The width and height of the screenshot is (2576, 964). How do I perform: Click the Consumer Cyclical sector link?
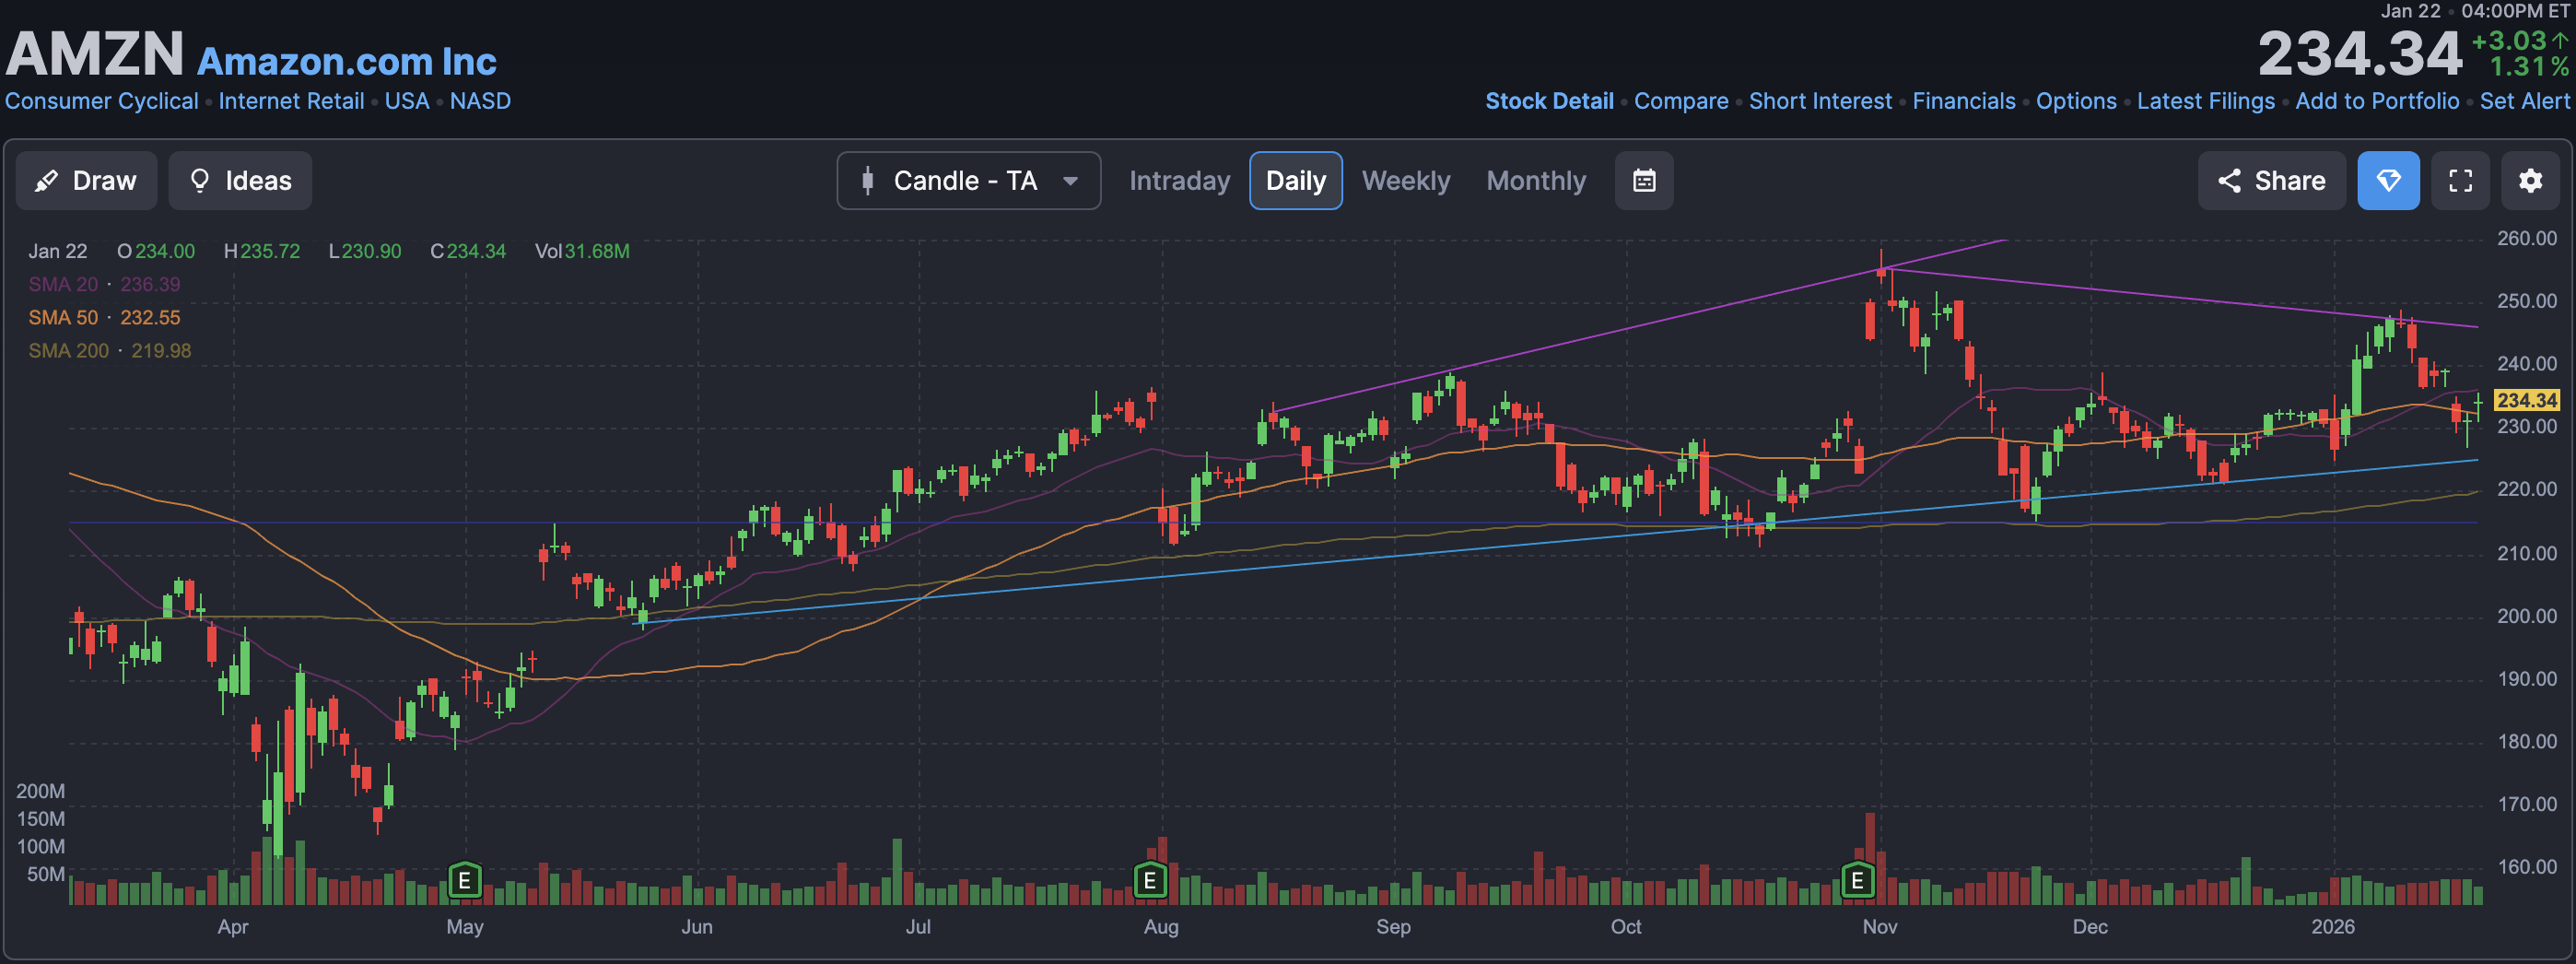click(x=101, y=101)
